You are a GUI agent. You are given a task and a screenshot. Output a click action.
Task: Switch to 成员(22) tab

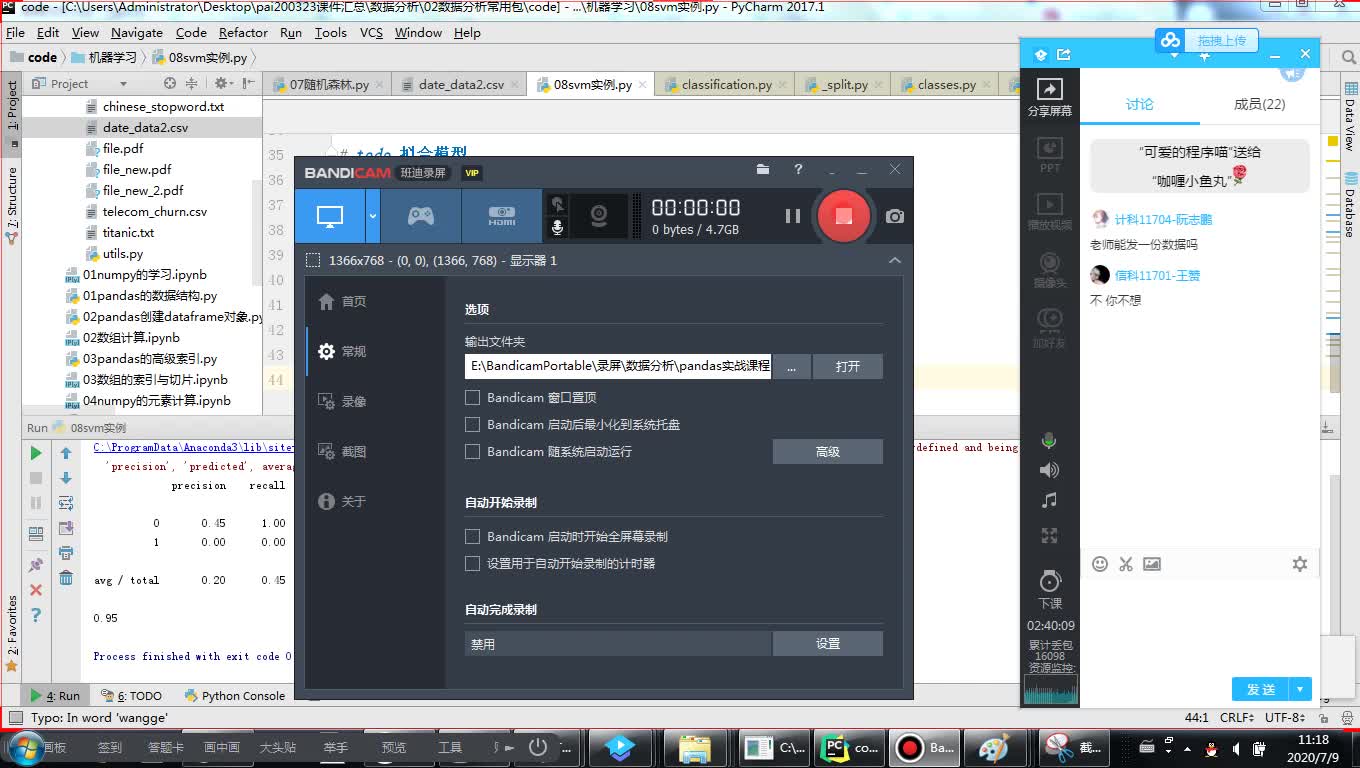[1260, 104]
